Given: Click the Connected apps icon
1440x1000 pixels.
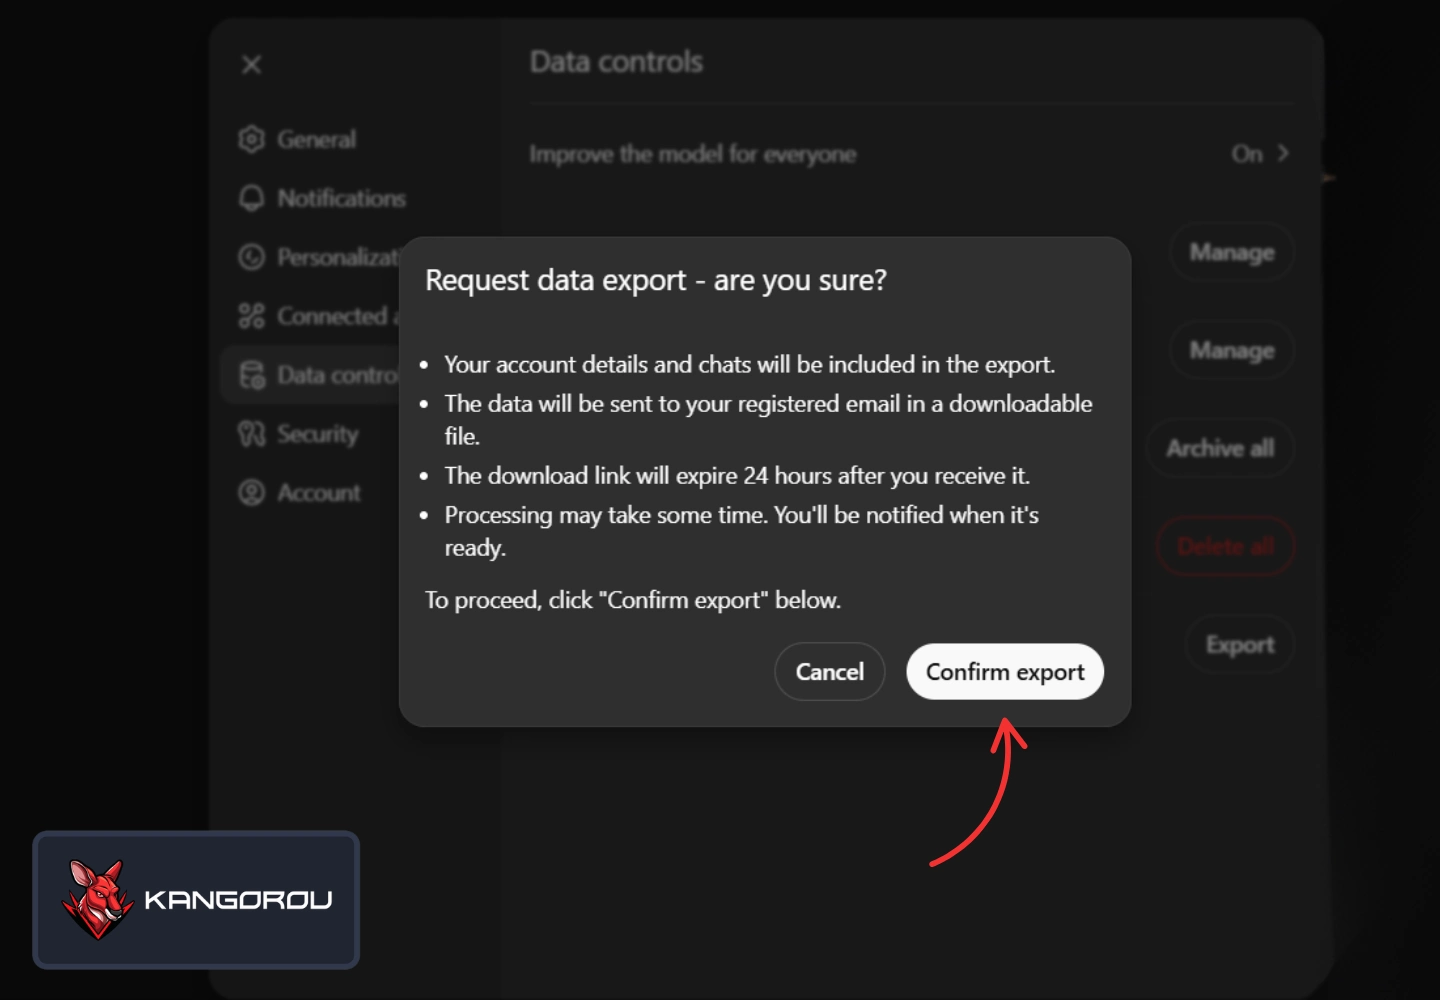Looking at the screenshot, I should click(251, 315).
